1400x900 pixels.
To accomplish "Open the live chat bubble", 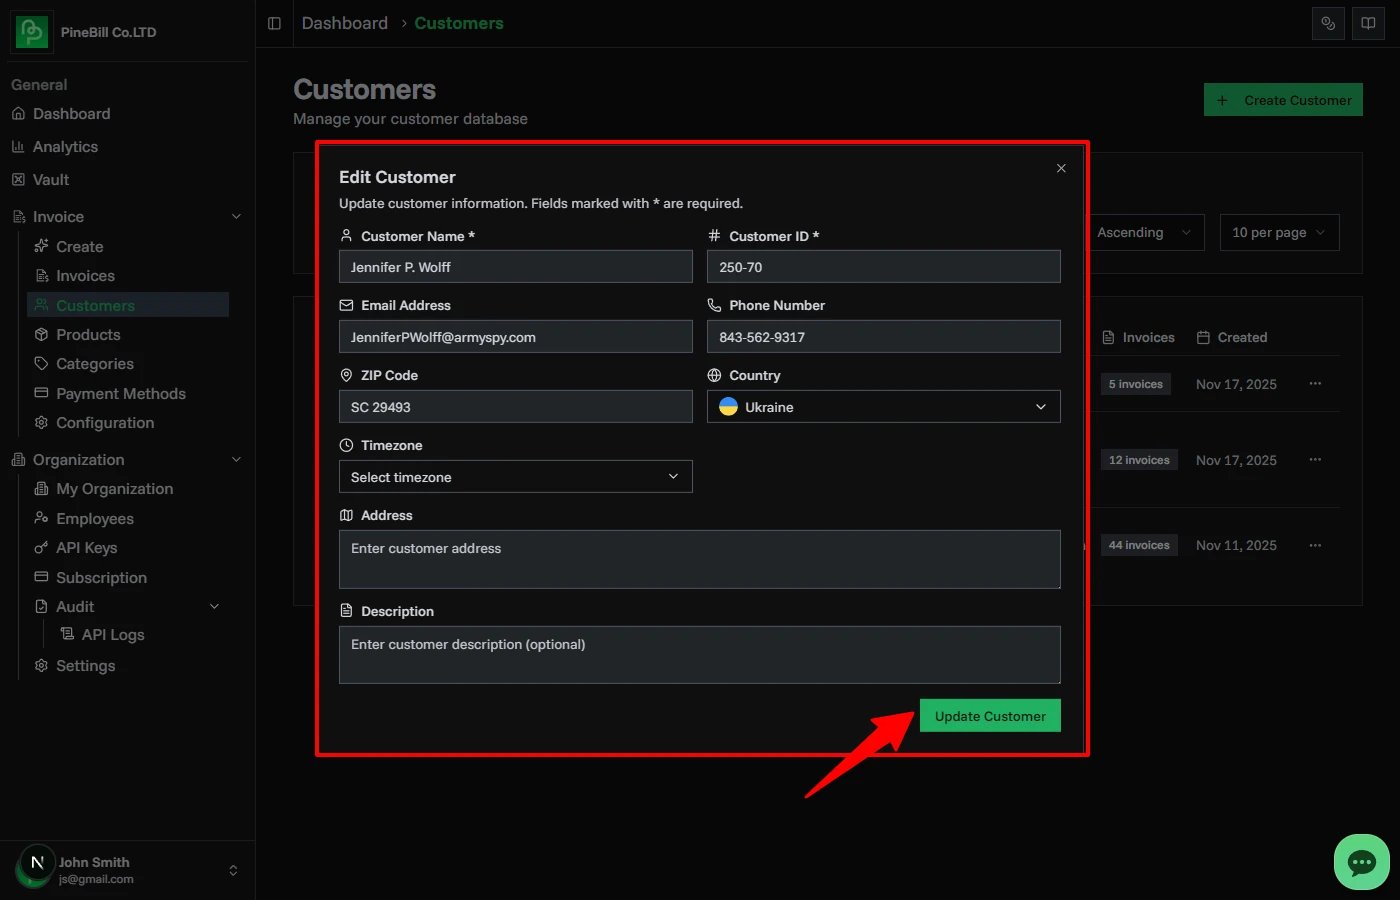I will tap(1361, 861).
